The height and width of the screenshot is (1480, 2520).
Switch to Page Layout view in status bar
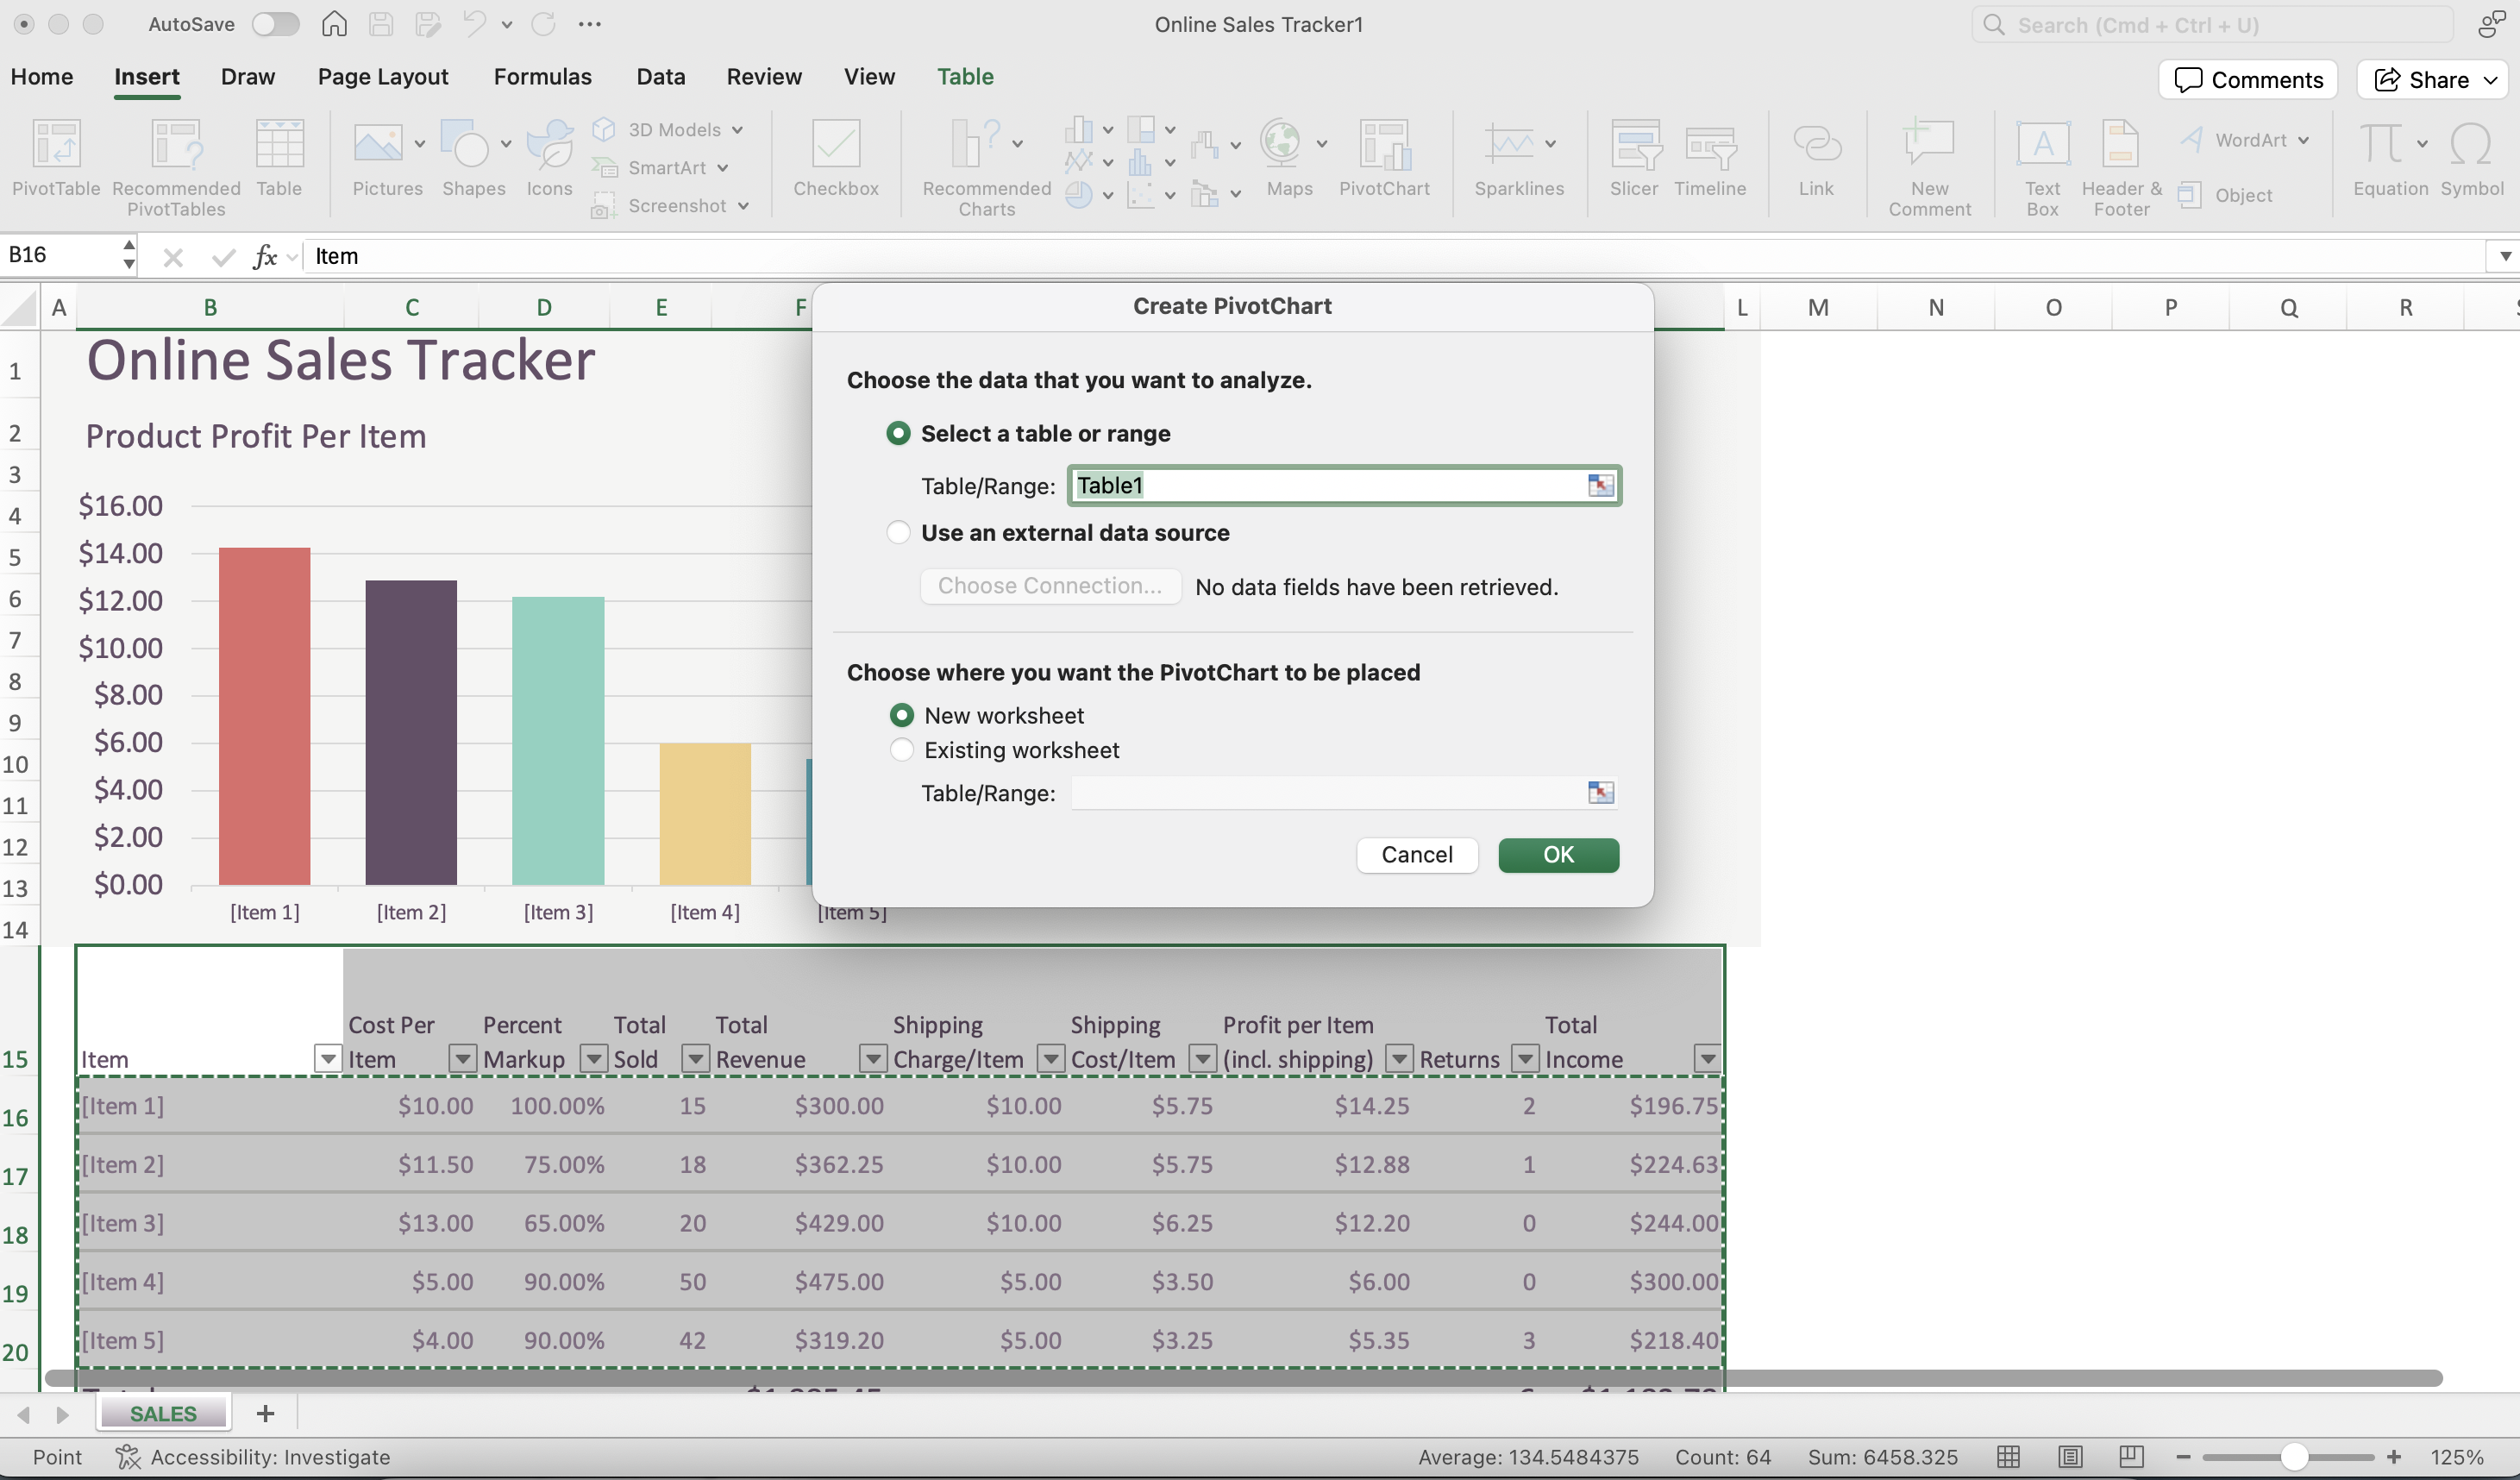coord(2070,1457)
